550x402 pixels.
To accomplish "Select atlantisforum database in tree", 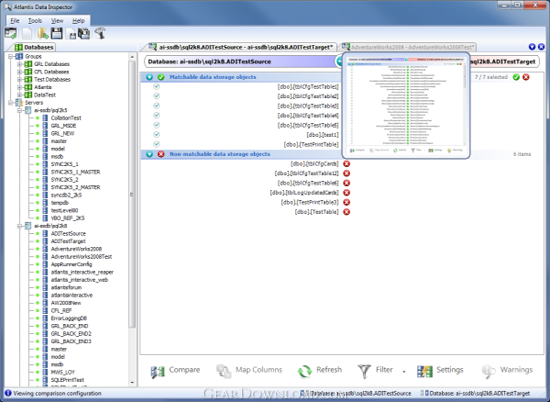I will coord(66,288).
